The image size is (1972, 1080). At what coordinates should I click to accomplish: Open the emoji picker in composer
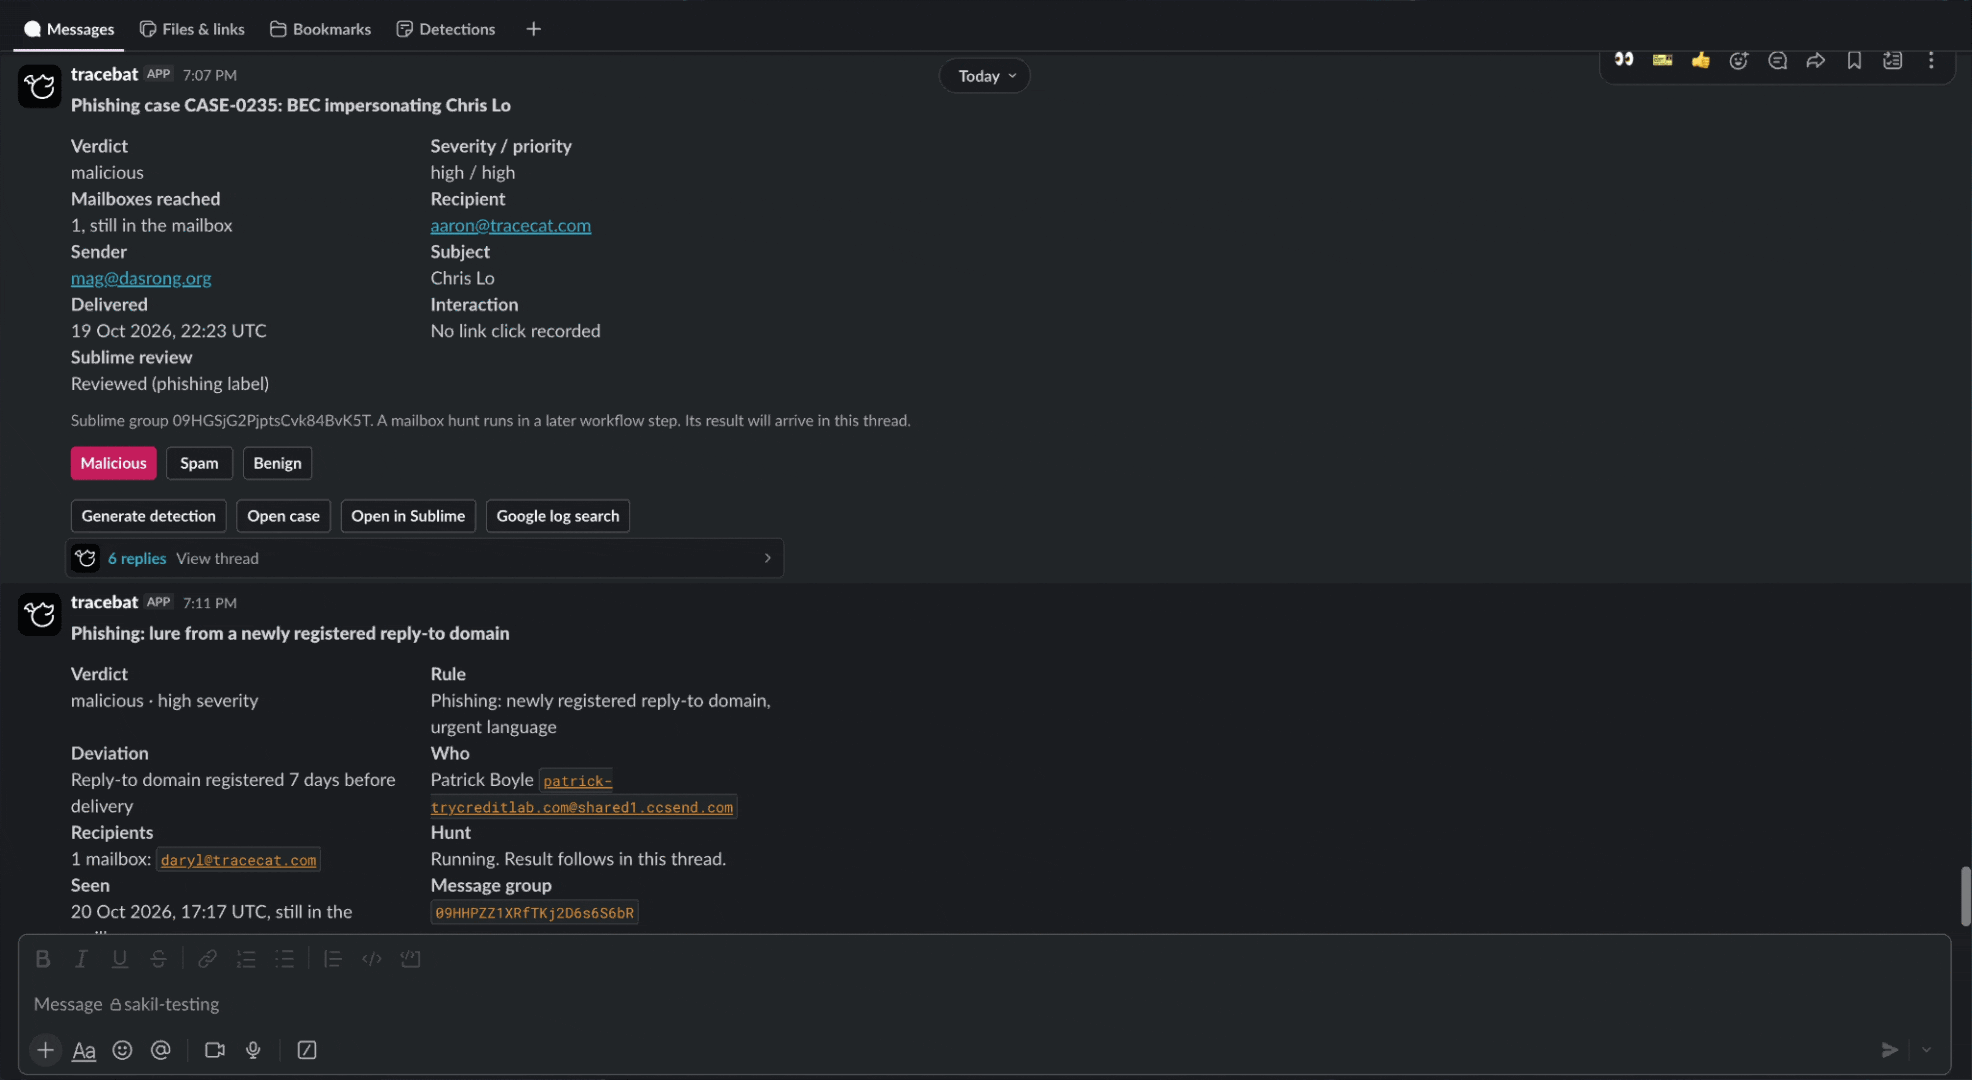click(122, 1050)
